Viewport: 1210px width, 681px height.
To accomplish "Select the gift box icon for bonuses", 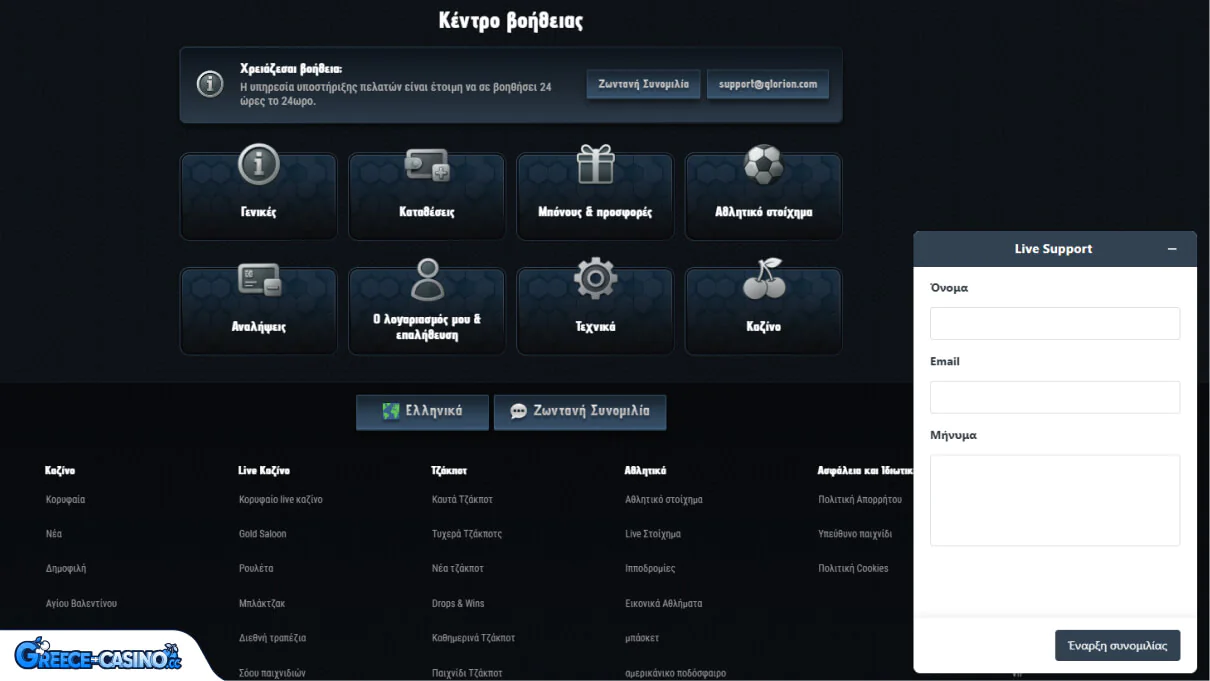I will coord(595,165).
